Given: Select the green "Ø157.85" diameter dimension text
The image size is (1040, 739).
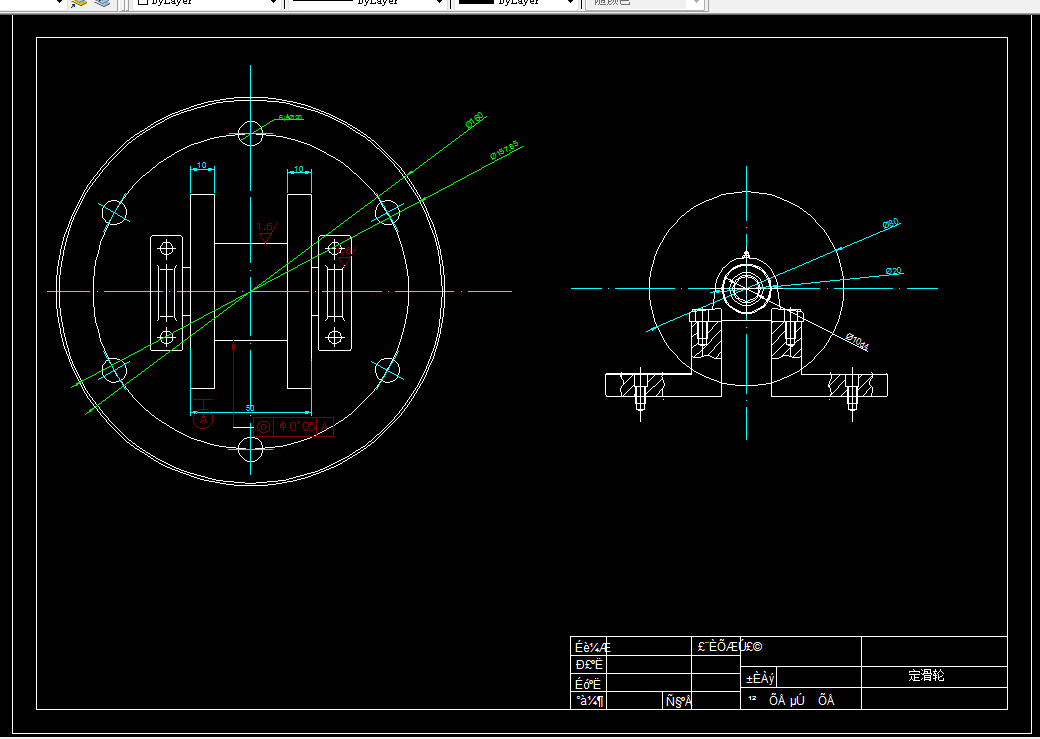Looking at the screenshot, I should click(x=505, y=151).
